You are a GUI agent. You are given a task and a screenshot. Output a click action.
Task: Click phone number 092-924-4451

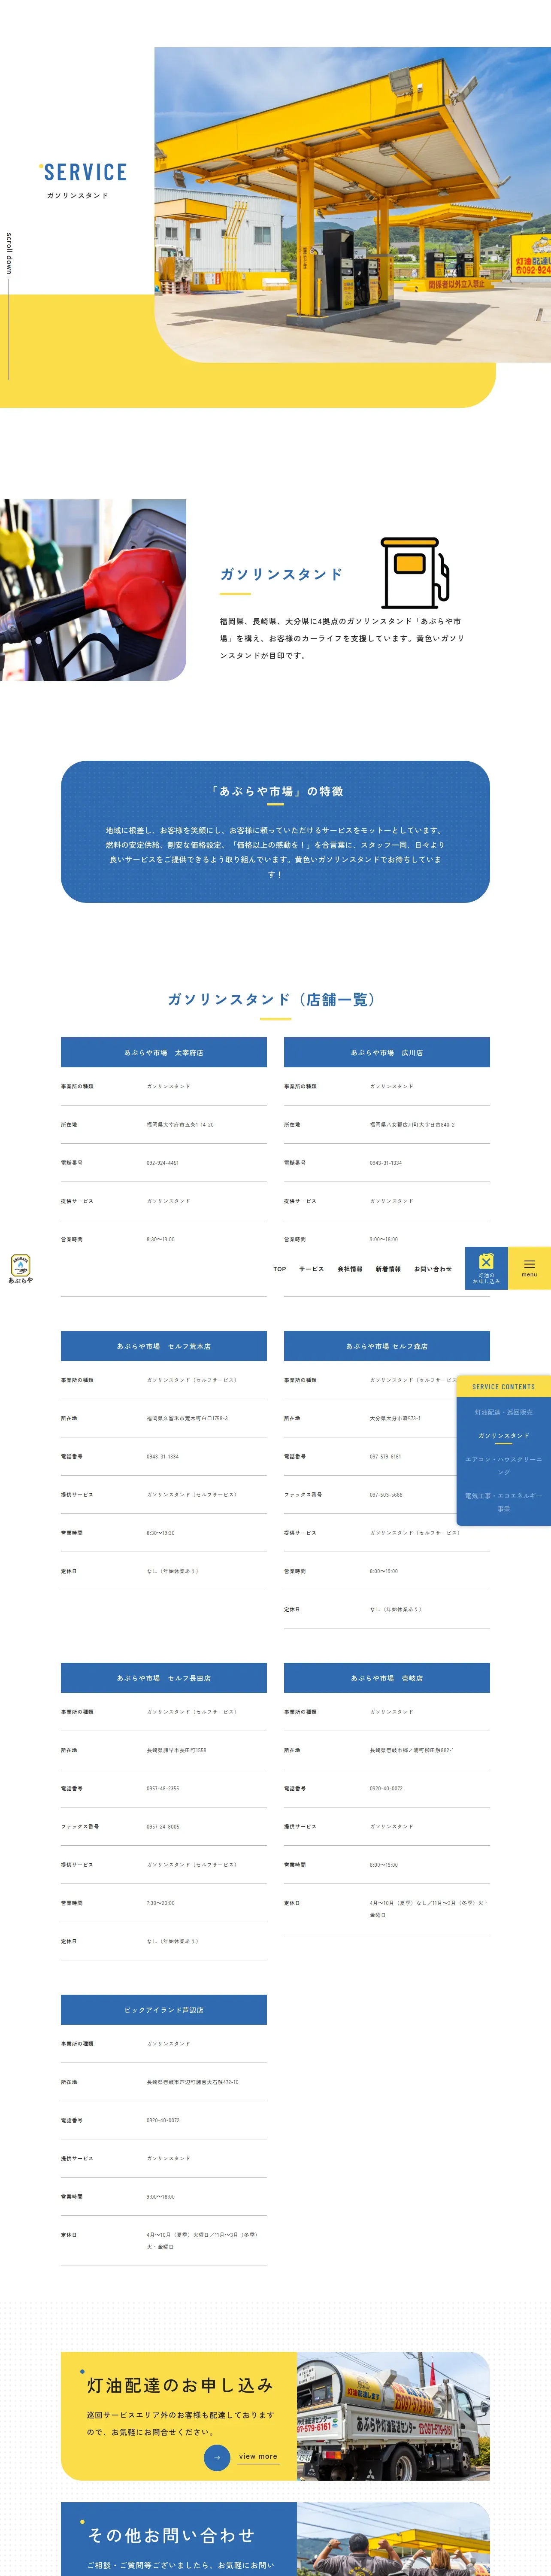pyautogui.click(x=163, y=1163)
